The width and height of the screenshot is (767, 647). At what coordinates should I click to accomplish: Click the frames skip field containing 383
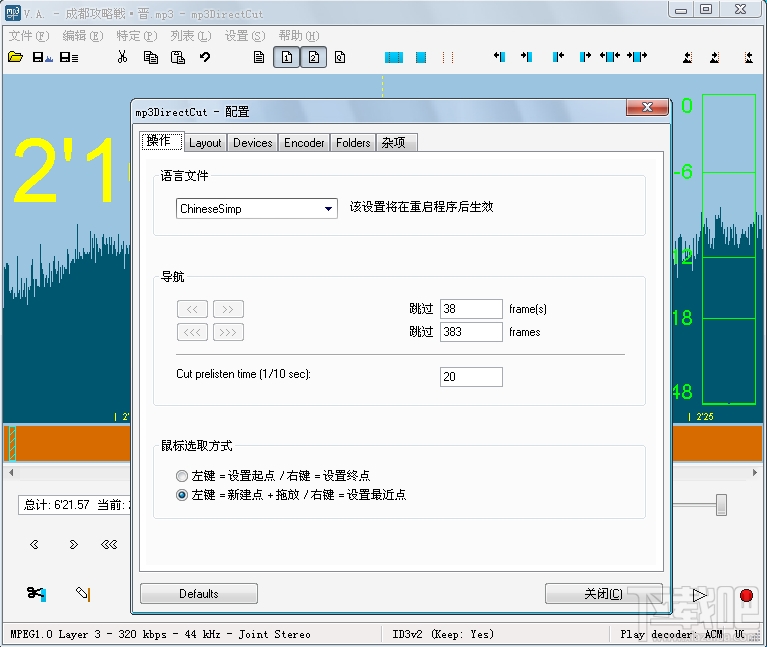click(471, 332)
